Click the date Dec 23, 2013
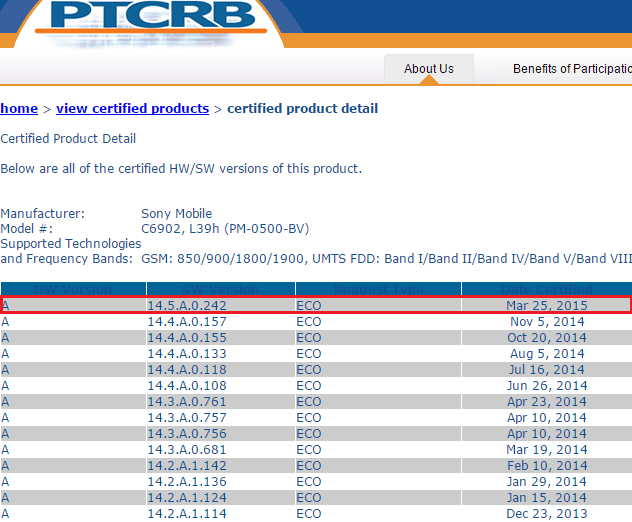The height and width of the screenshot is (522, 632). coord(547,514)
